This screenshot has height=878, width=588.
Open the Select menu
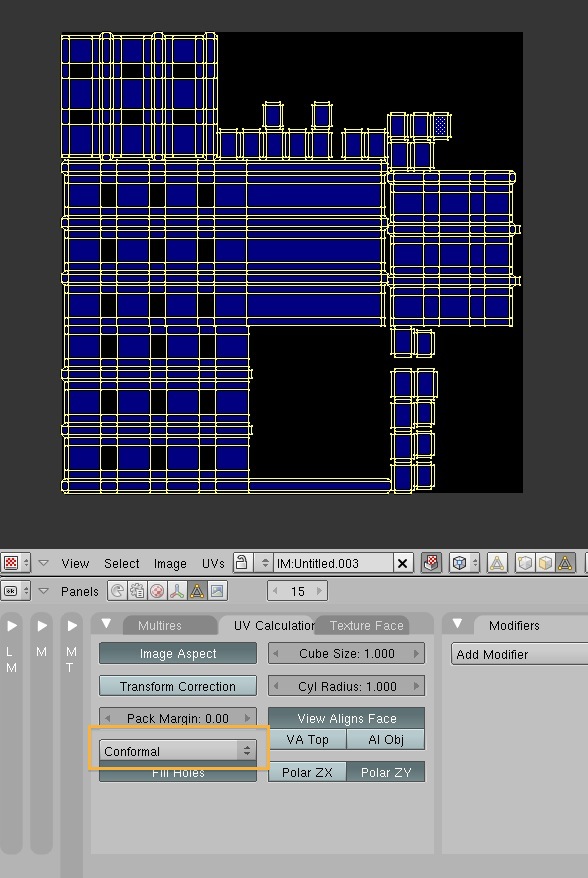(122, 563)
